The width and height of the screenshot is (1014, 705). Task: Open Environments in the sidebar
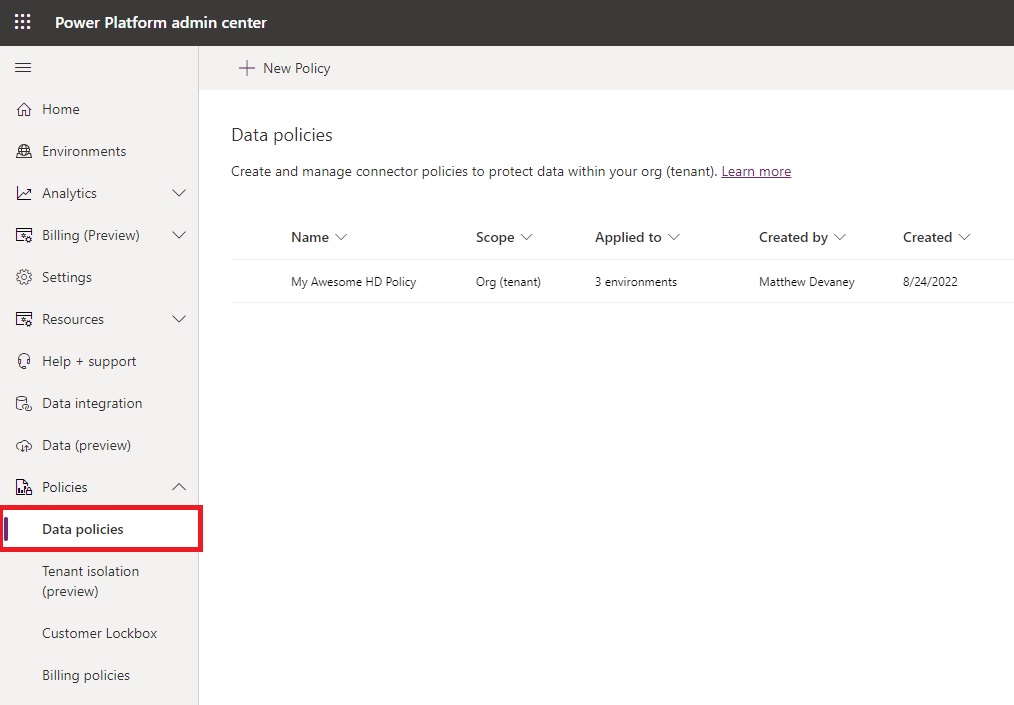click(99, 151)
